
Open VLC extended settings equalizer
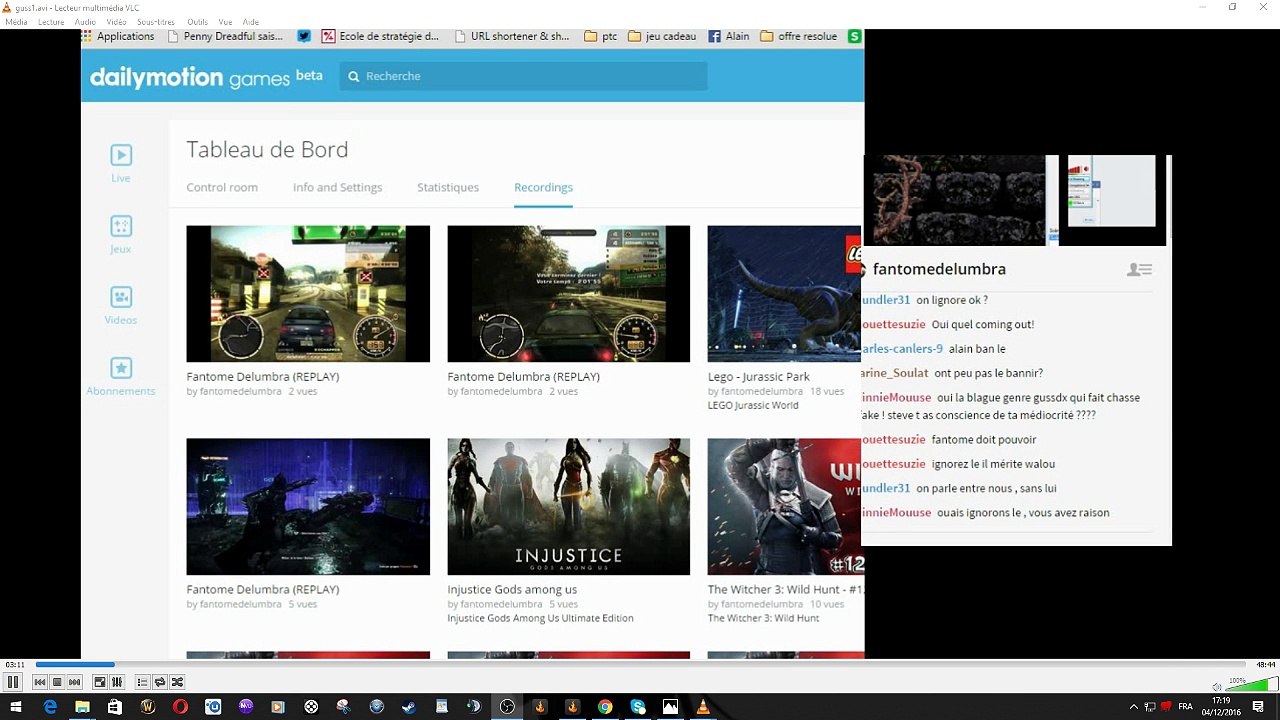point(117,682)
